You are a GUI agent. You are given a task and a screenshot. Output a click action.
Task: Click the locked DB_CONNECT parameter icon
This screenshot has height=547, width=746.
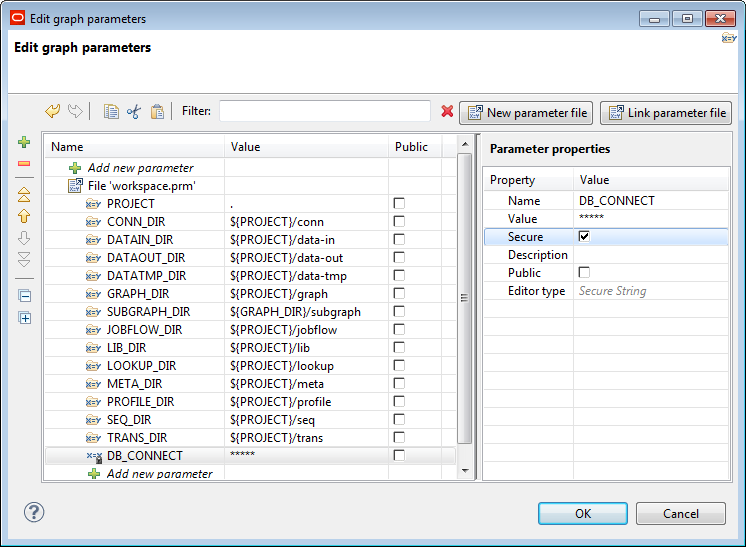coord(94,456)
